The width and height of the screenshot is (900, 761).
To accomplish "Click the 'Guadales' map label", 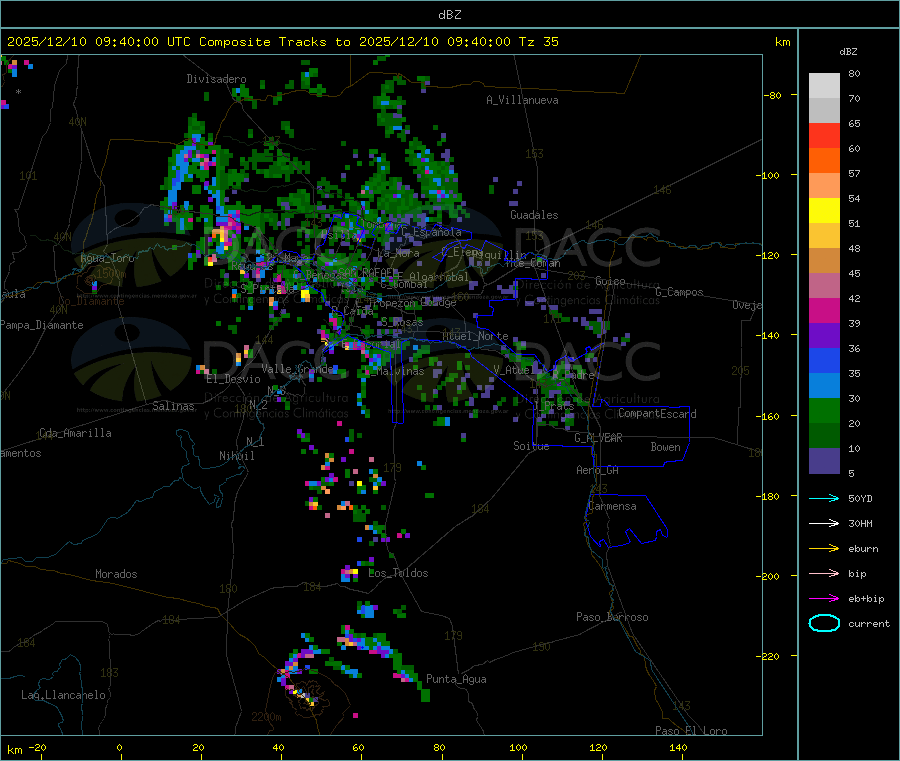I will (534, 215).
